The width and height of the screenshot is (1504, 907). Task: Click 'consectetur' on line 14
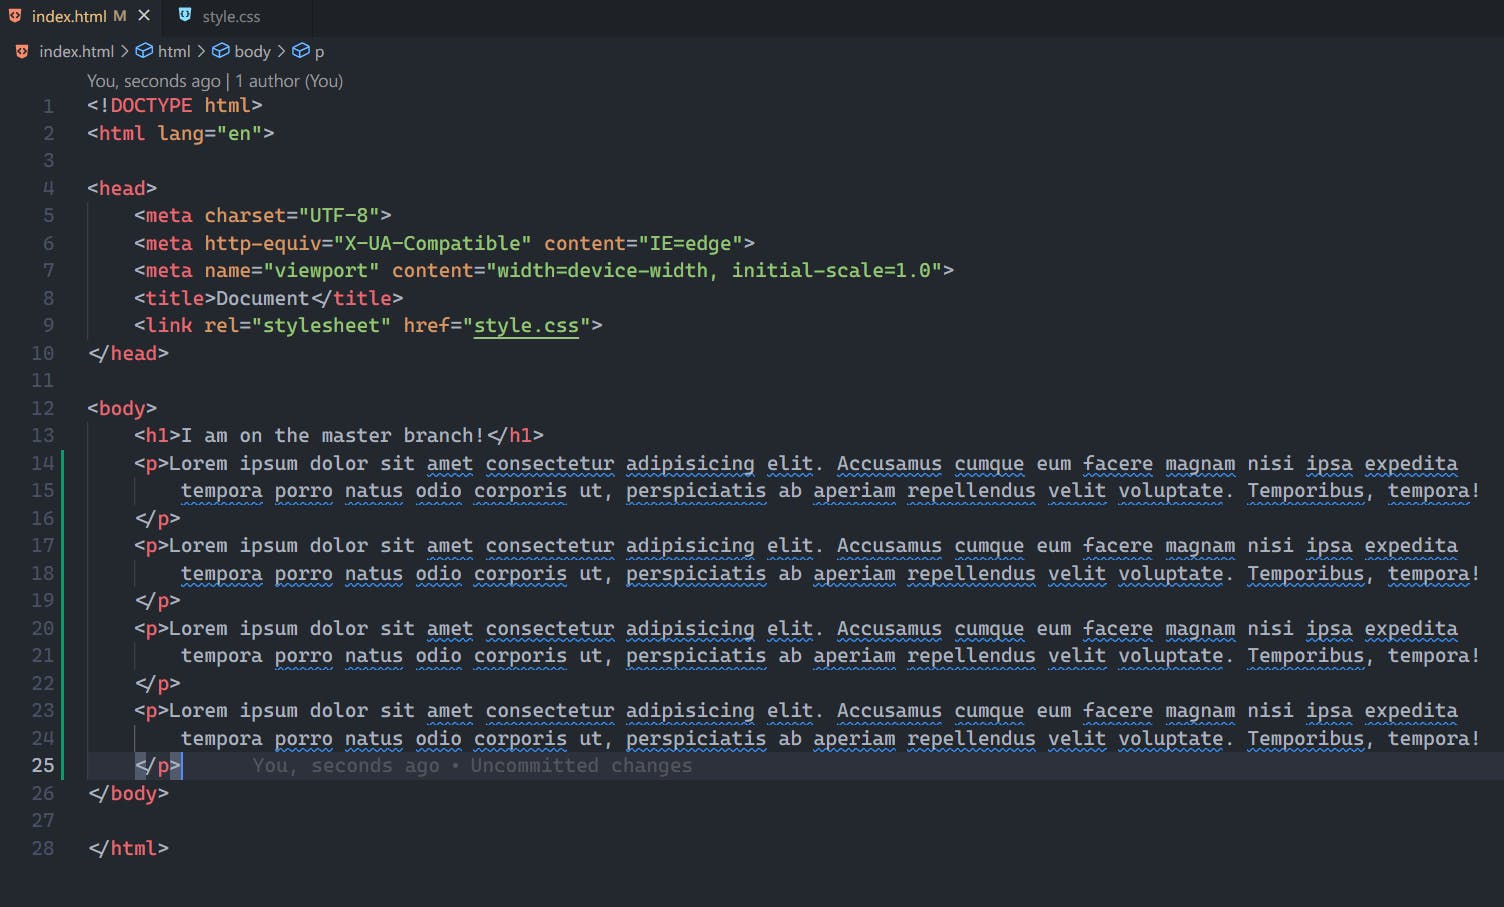click(x=550, y=463)
